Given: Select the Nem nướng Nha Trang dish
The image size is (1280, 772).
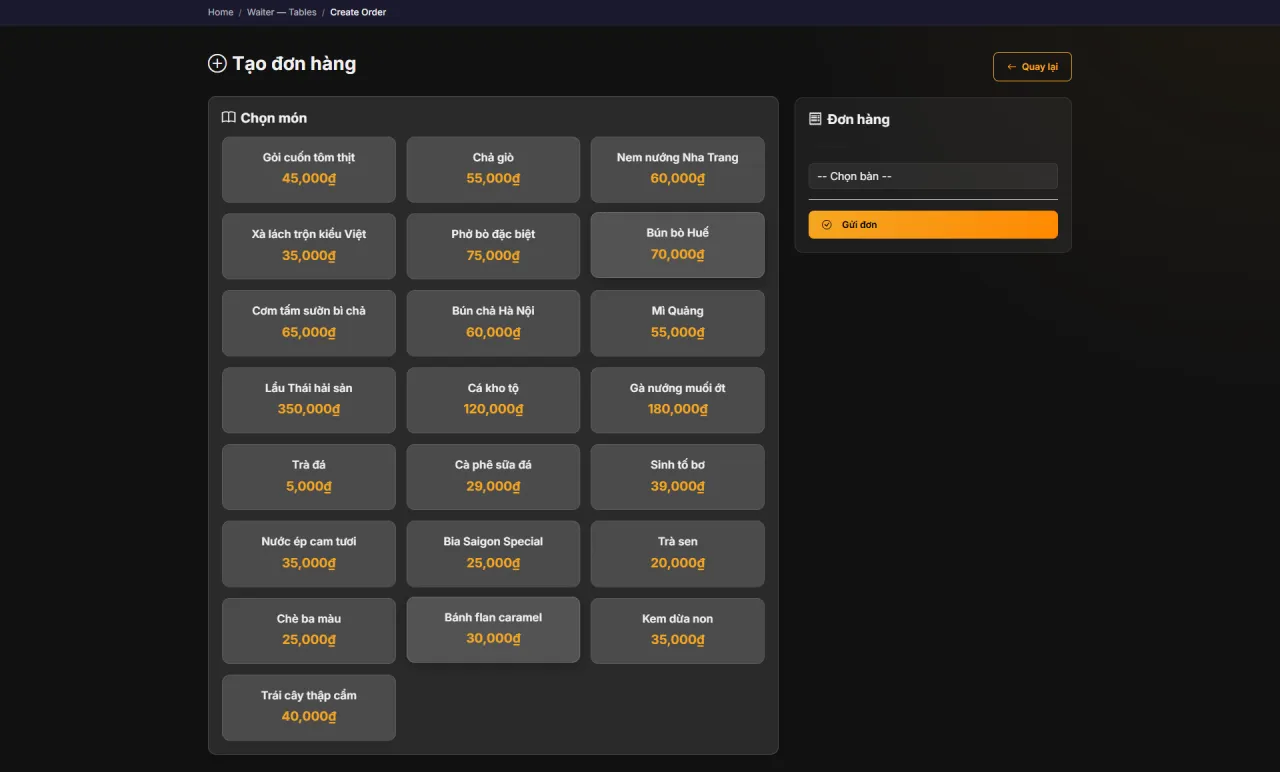Looking at the screenshot, I should (678, 170).
